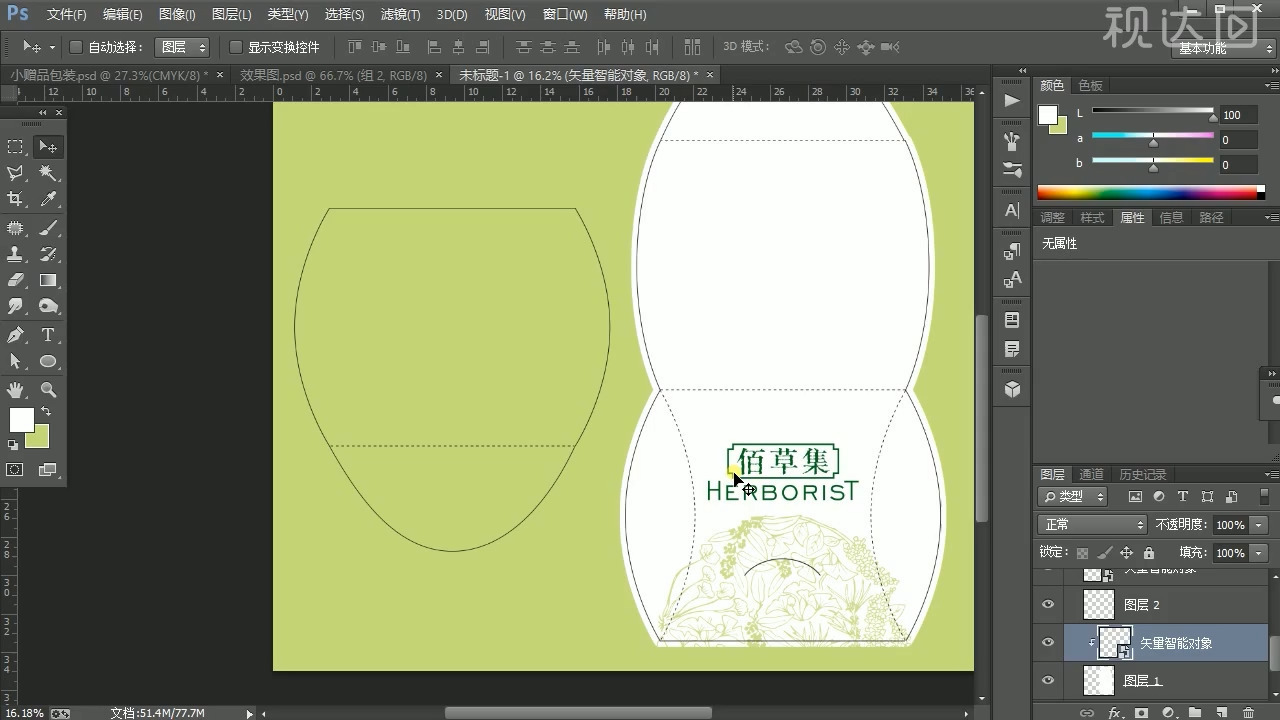Switch to the 通道 panel tab
The image size is (1280, 720).
point(1091,474)
